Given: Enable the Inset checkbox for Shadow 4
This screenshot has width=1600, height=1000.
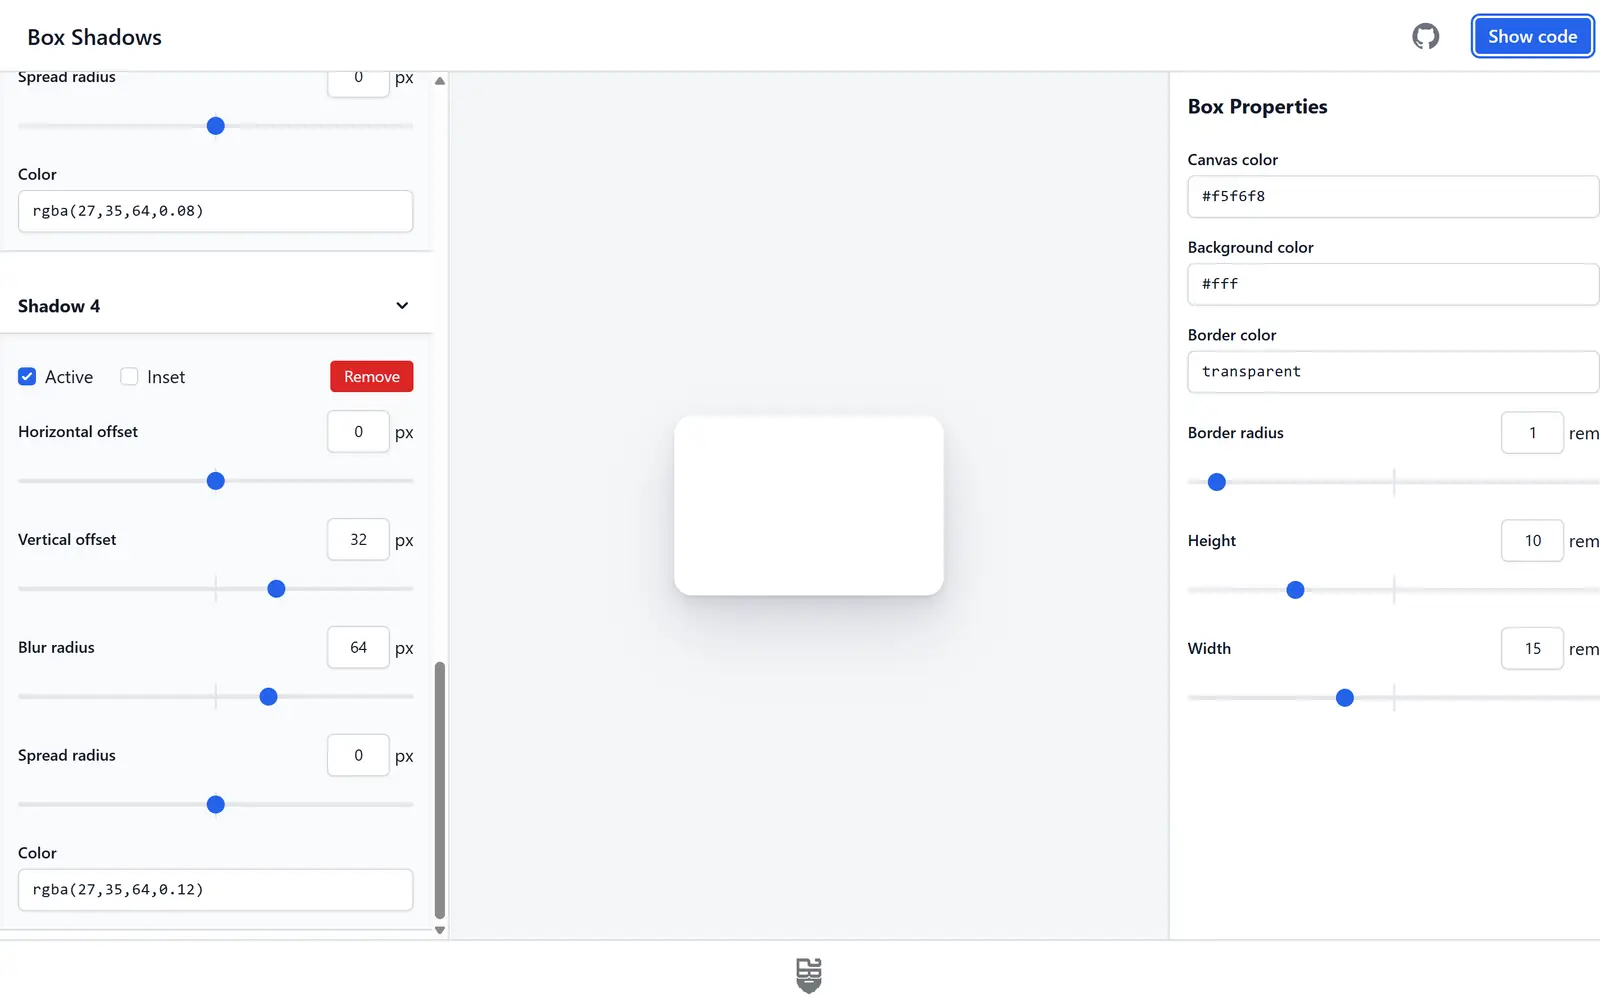Looking at the screenshot, I should pyautogui.click(x=129, y=377).
